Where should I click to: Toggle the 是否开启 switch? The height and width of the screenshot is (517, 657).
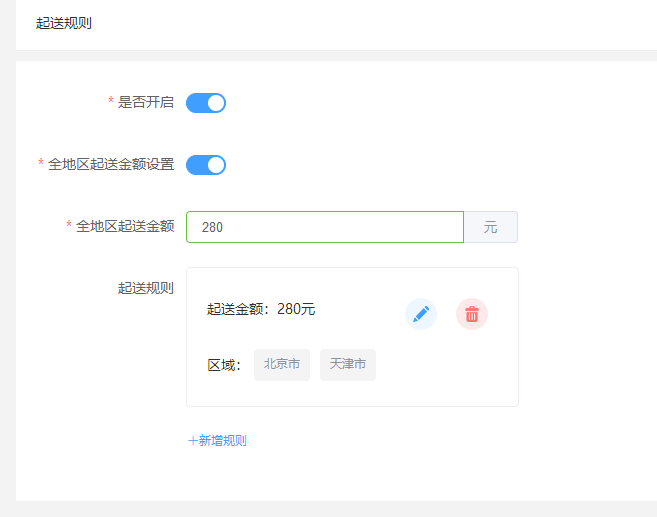[x=206, y=103]
